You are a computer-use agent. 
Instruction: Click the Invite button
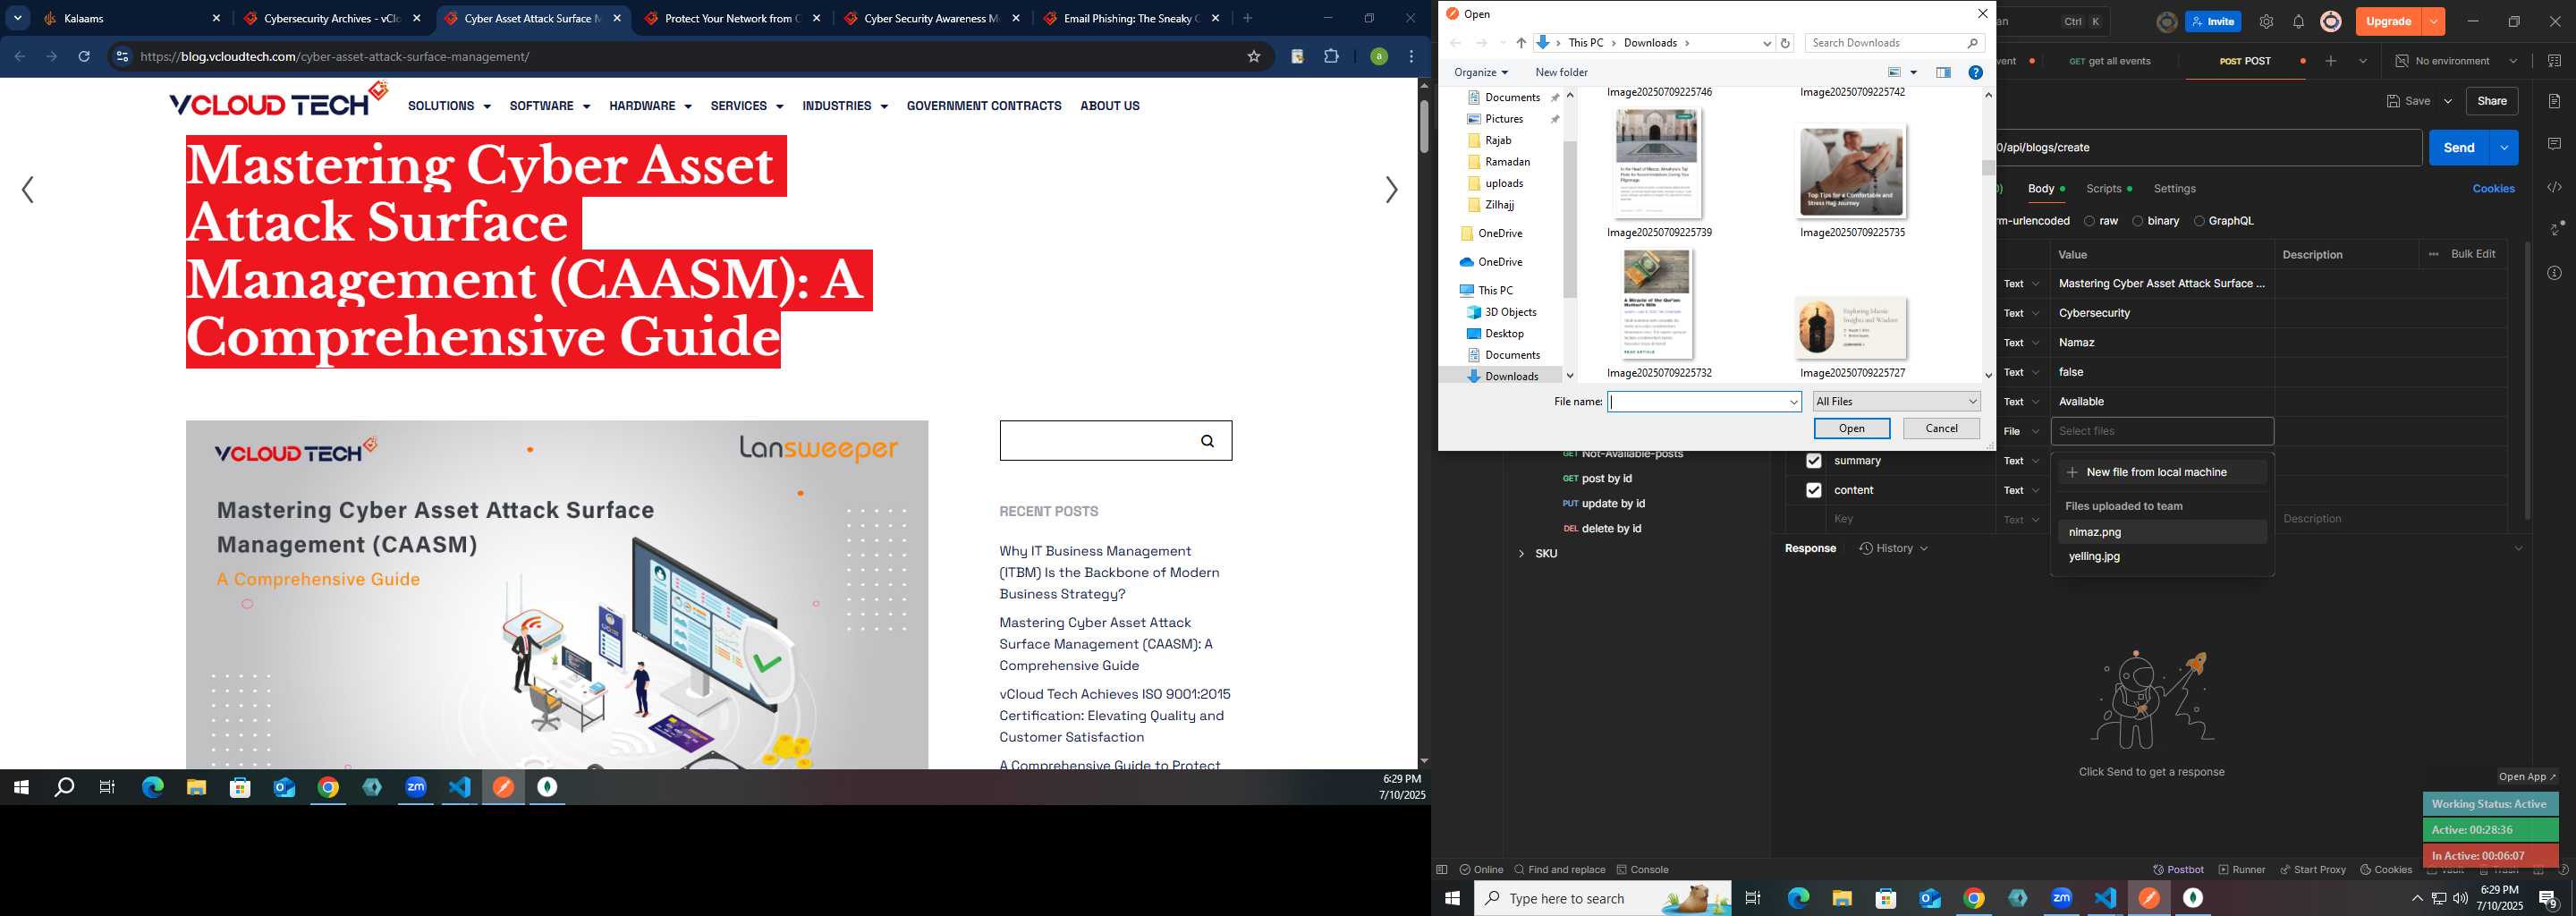pos(2212,21)
